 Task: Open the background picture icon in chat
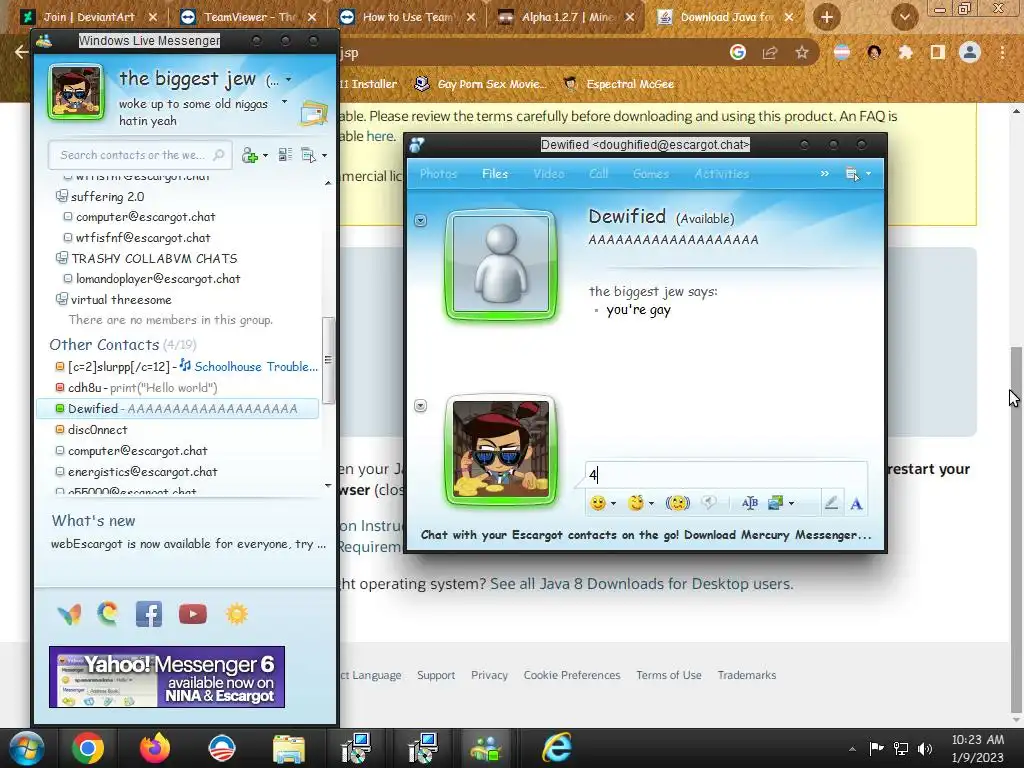coord(776,503)
